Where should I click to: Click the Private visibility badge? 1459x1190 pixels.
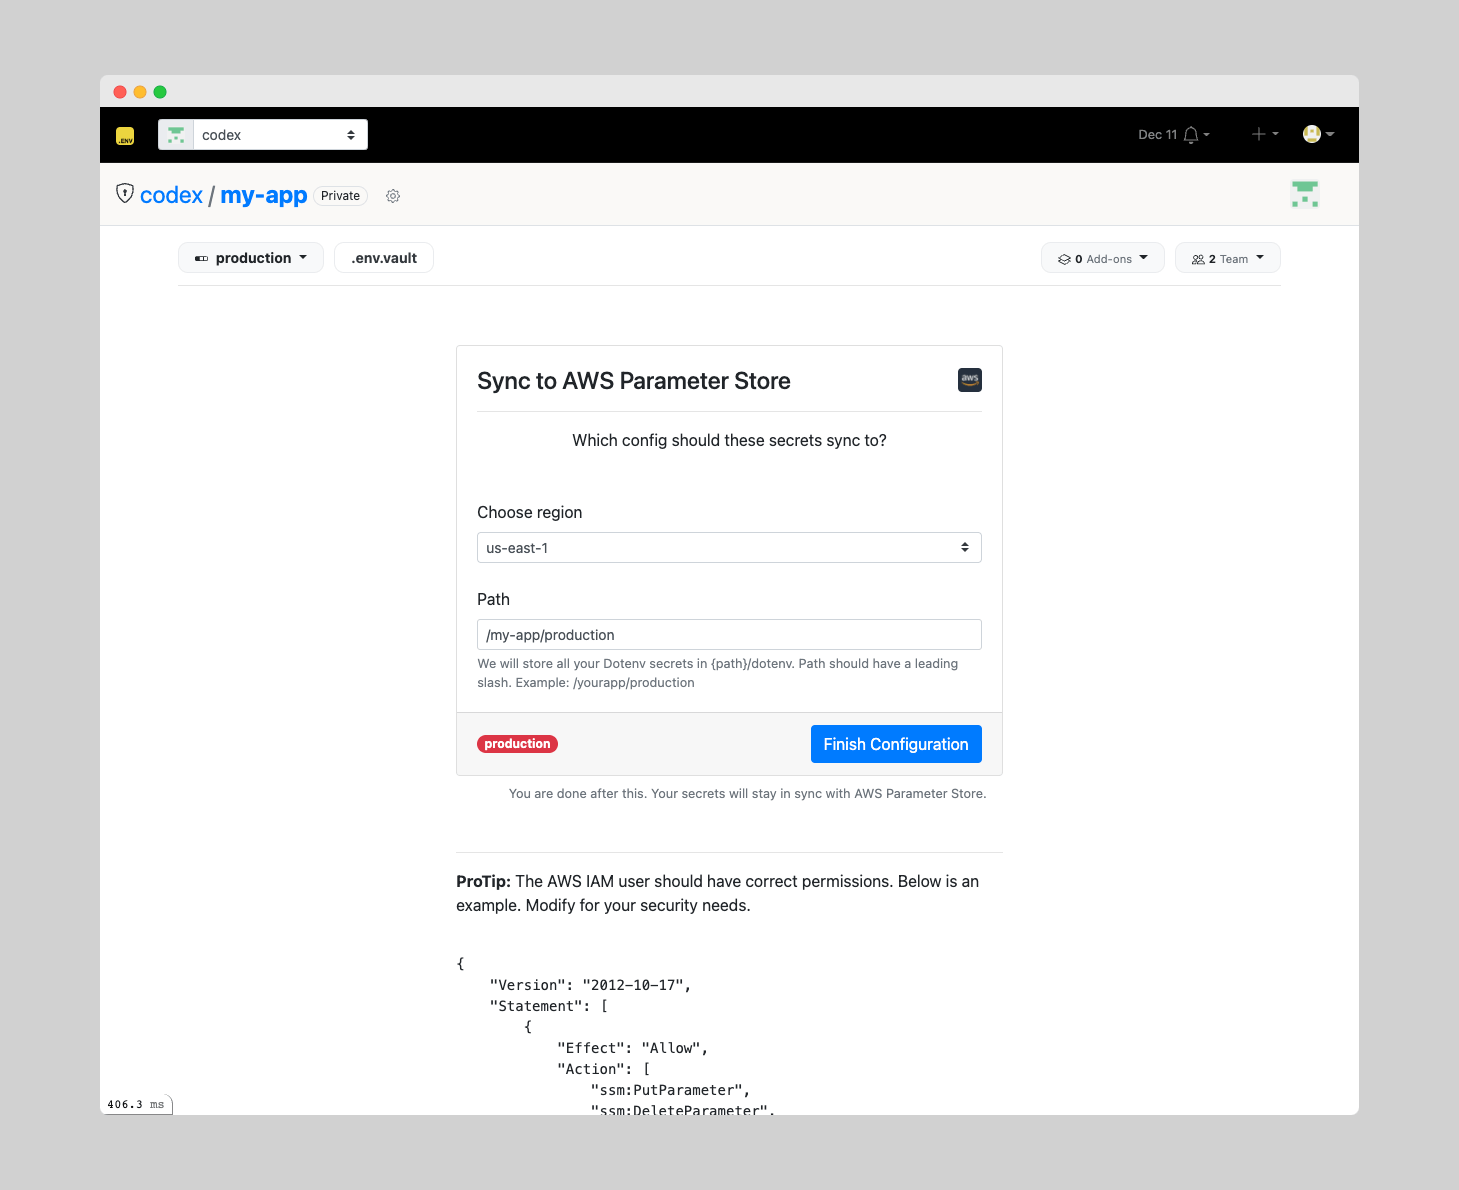point(341,196)
